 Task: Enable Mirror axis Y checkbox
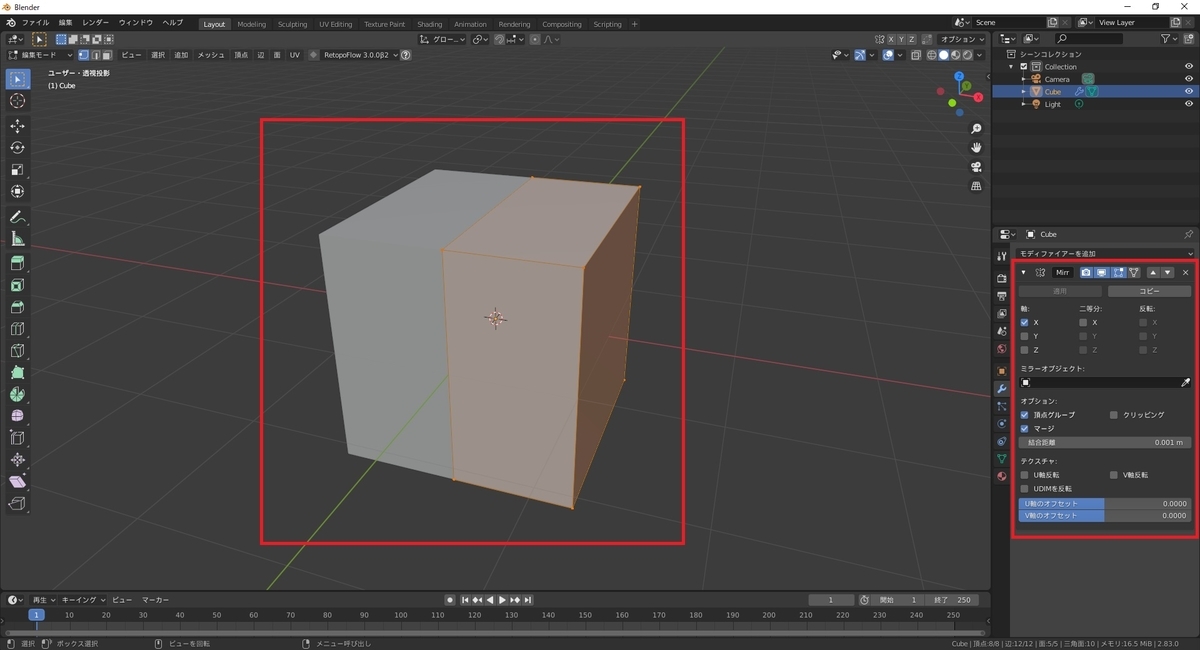(1024, 336)
